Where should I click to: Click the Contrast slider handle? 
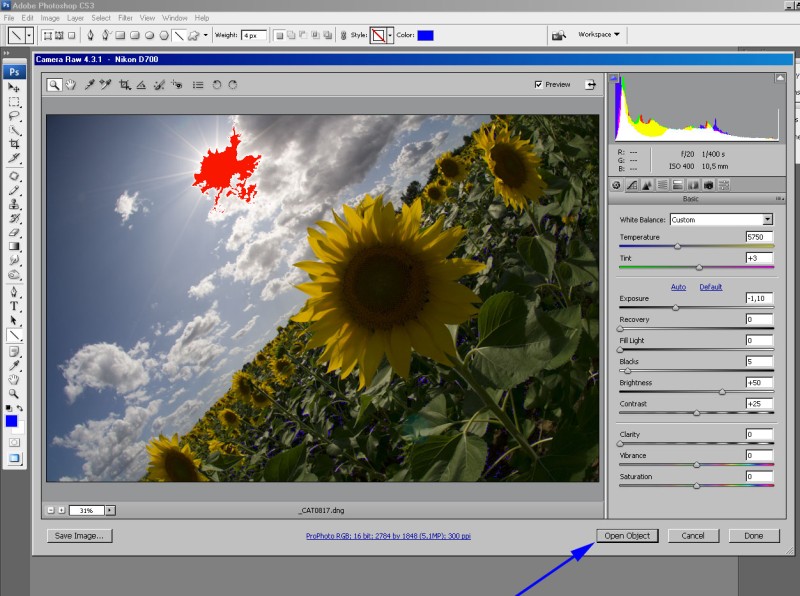[696, 413]
